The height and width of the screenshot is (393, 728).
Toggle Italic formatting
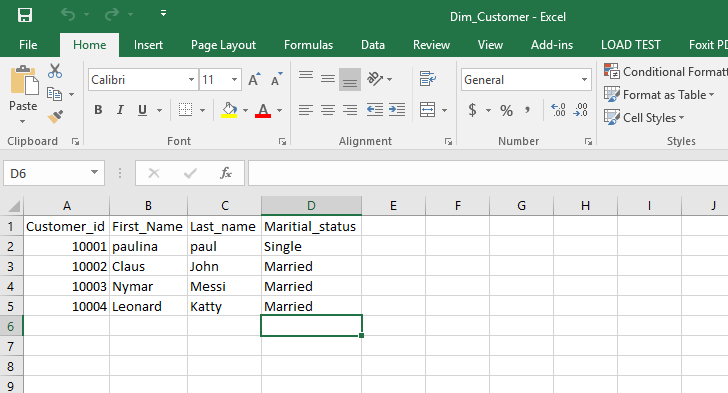120,110
